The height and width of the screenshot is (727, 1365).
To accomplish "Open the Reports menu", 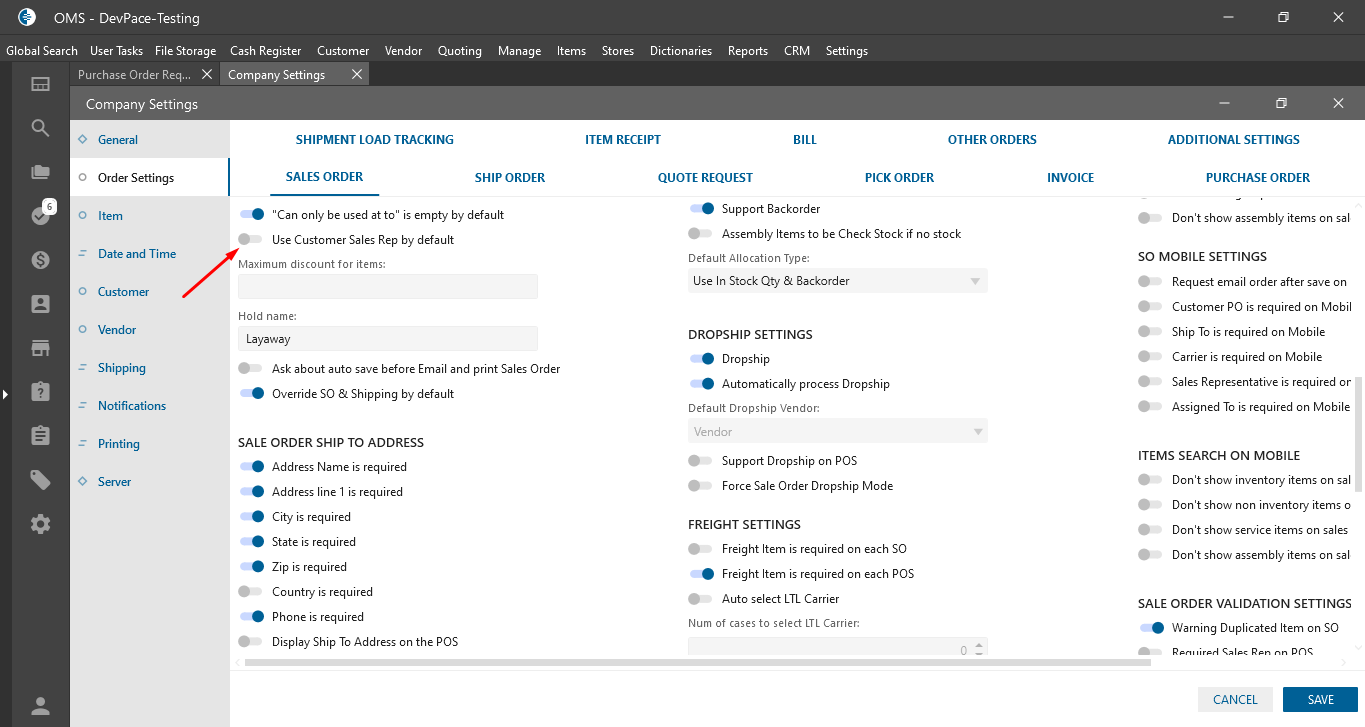I will pos(747,51).
